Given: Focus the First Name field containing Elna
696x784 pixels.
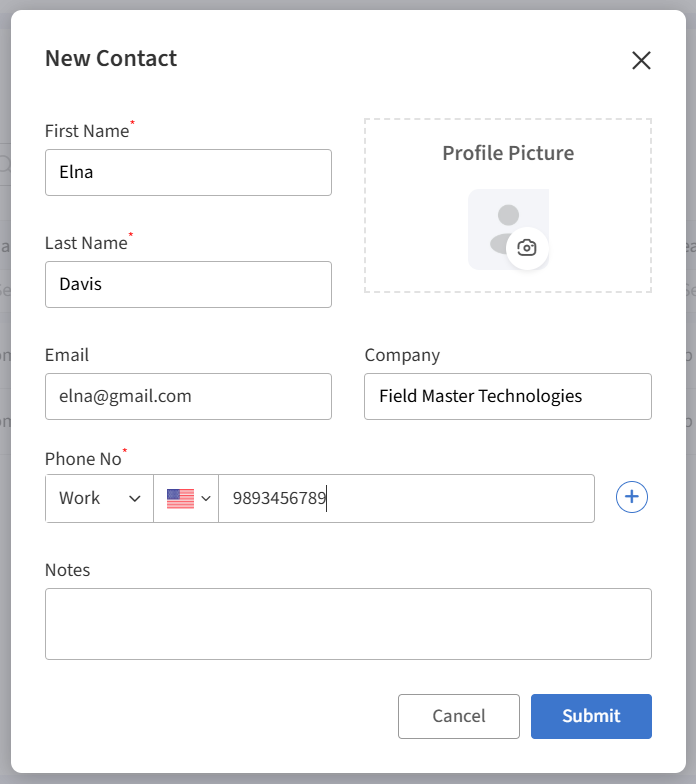Looking at the screenshot, I should coord(188,172).
